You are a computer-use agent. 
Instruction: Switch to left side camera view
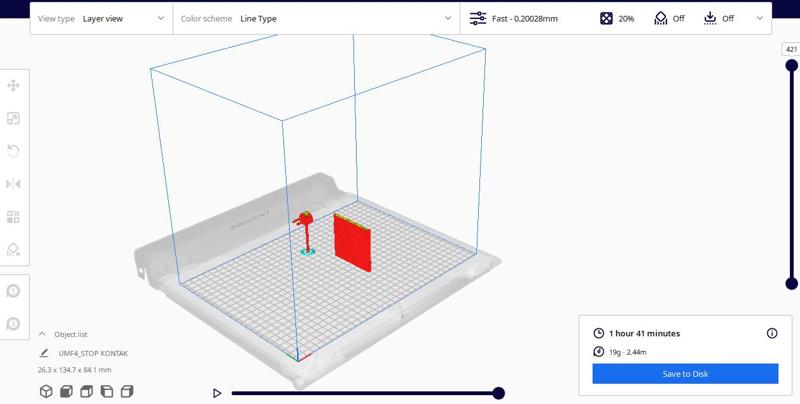(107, 391)
